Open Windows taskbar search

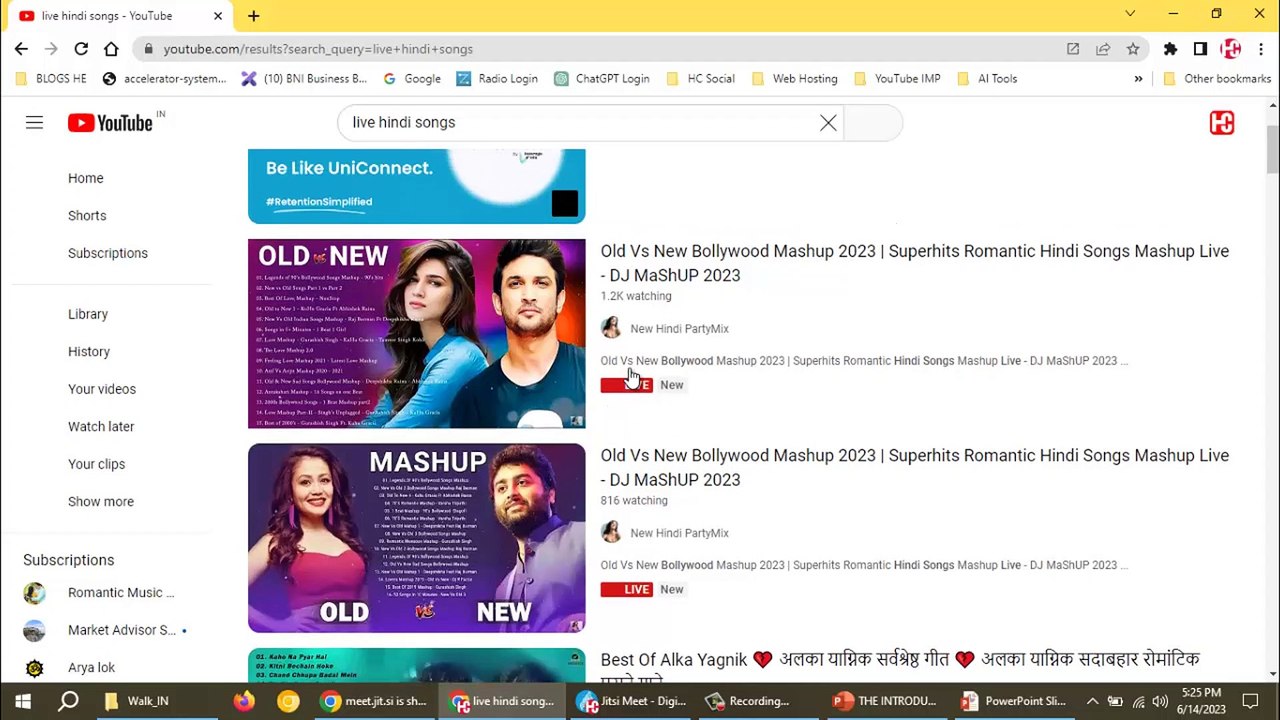(68, 701)
